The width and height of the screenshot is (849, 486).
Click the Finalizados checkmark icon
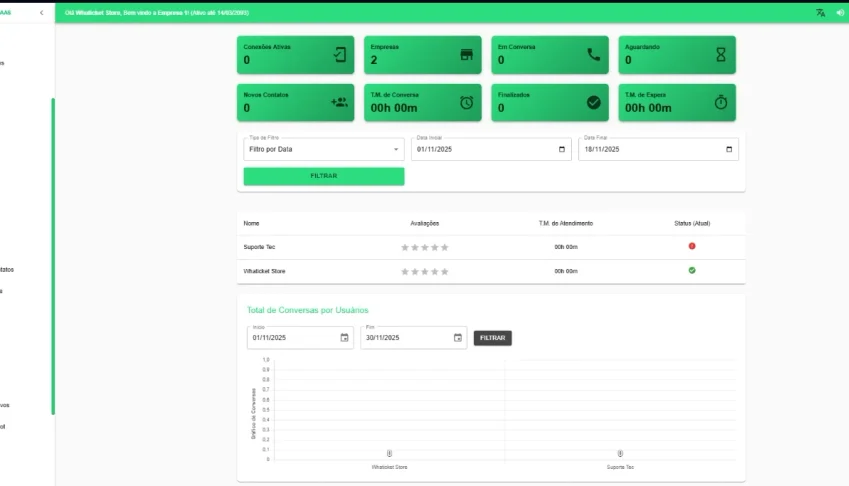594,102
